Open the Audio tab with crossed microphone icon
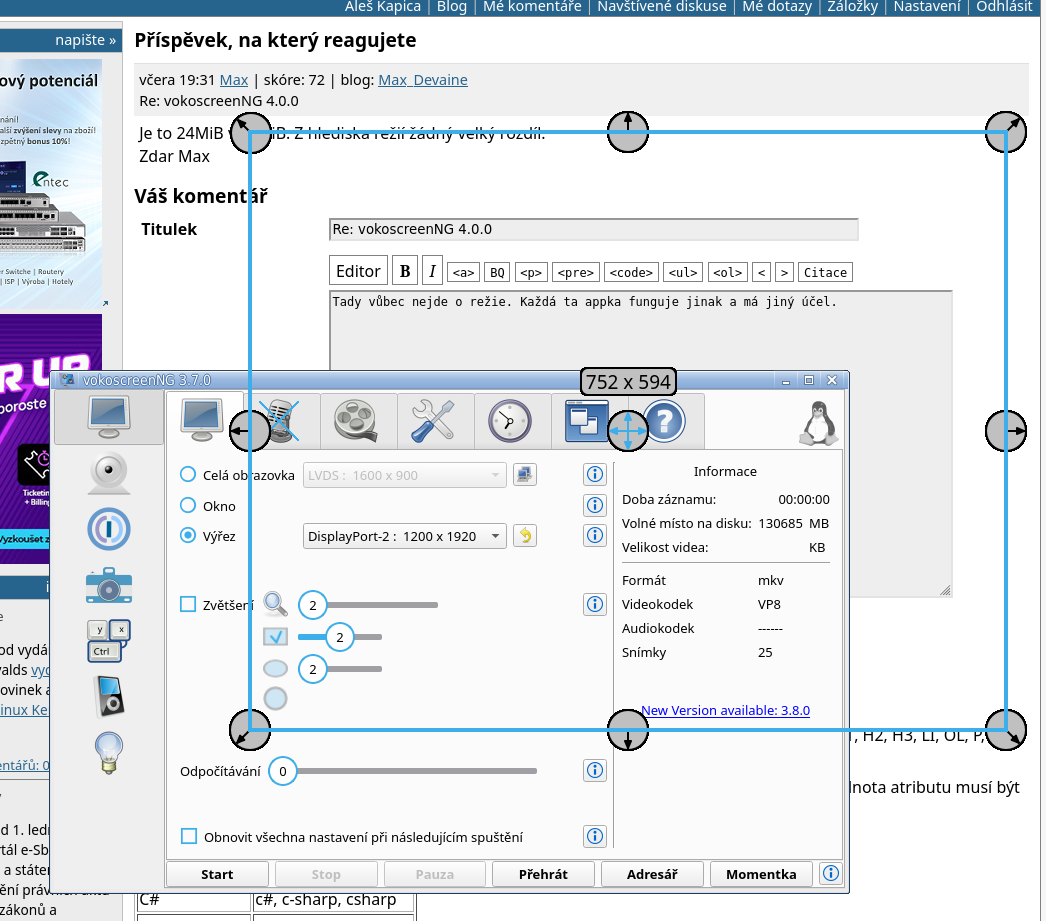Screen dimensions: 1046x921 pos(282,420)
